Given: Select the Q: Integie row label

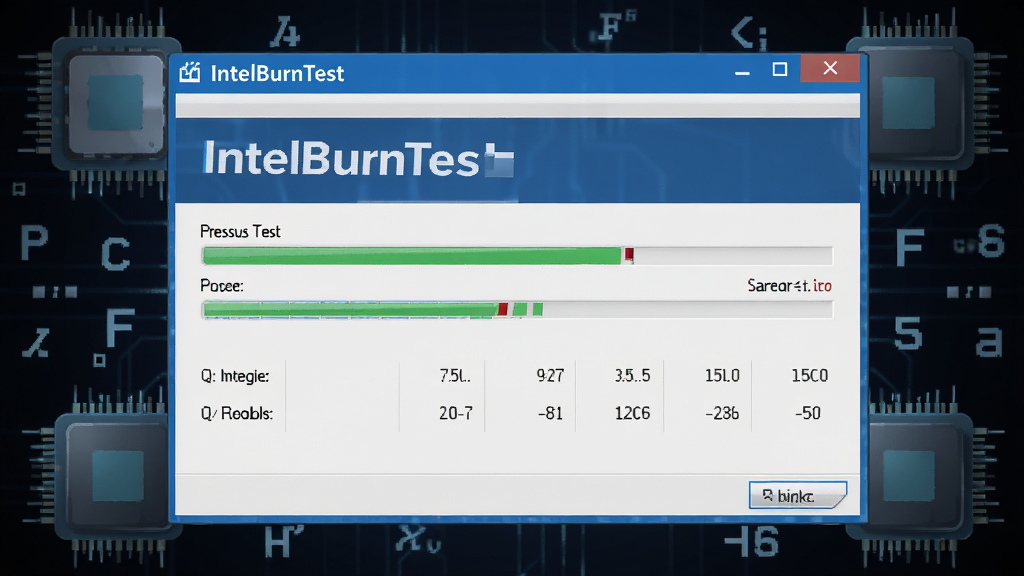Looking at the screenshot, I should tap(234, 376).
